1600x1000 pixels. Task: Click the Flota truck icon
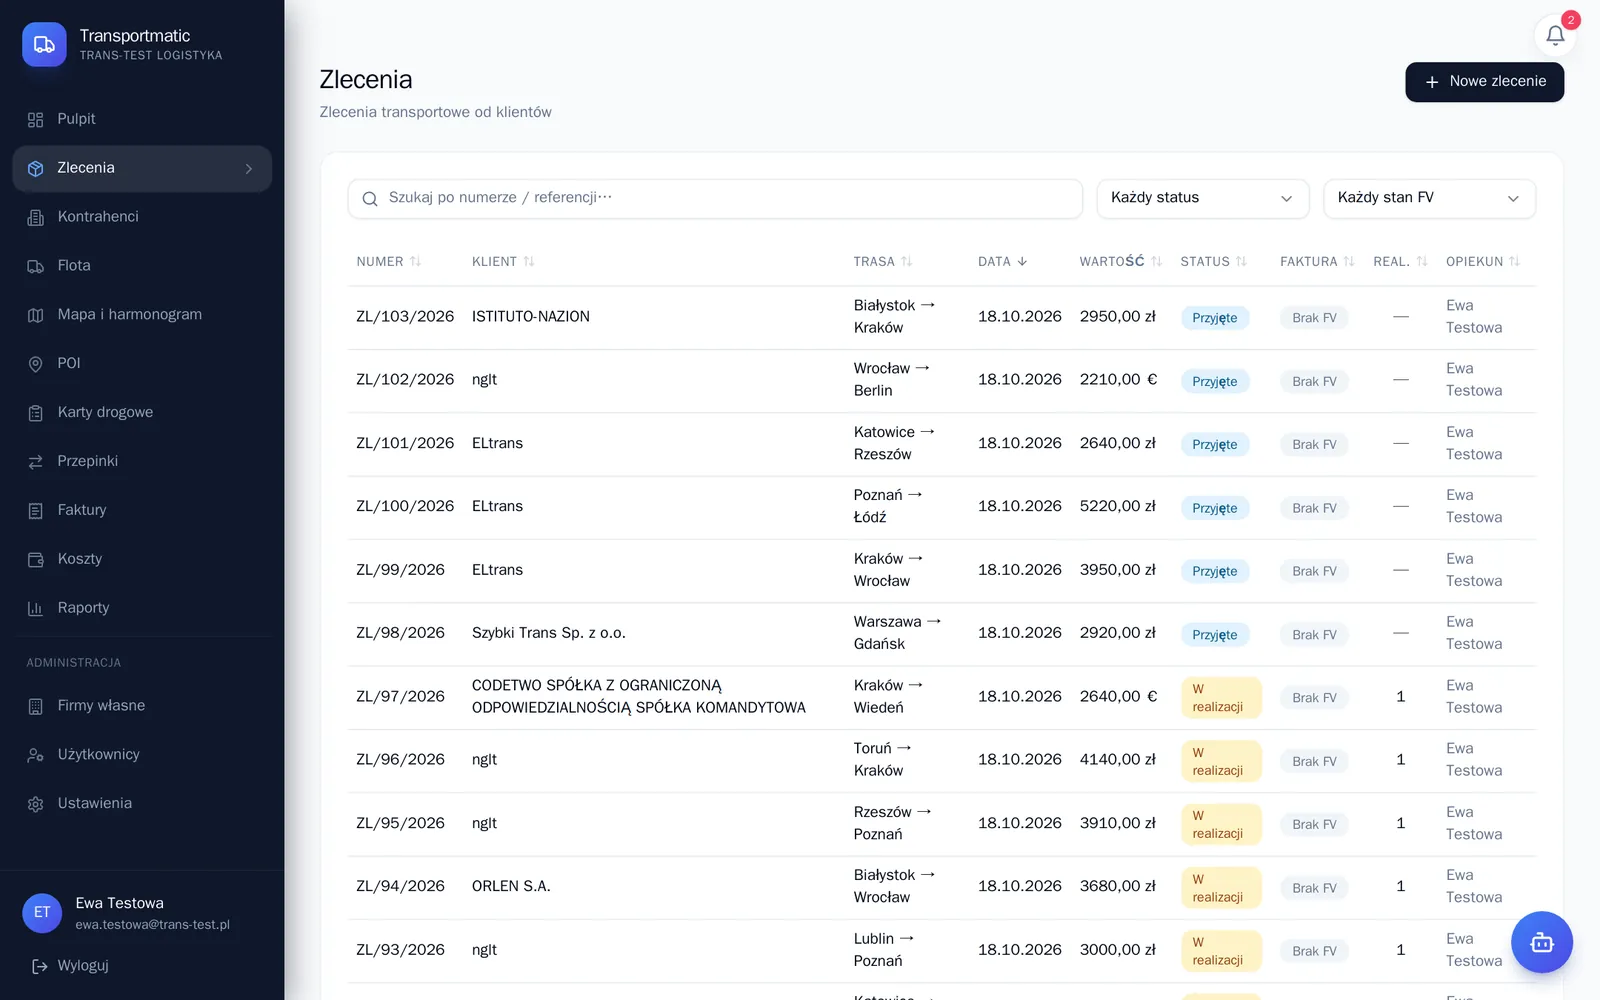coord(36,266)
